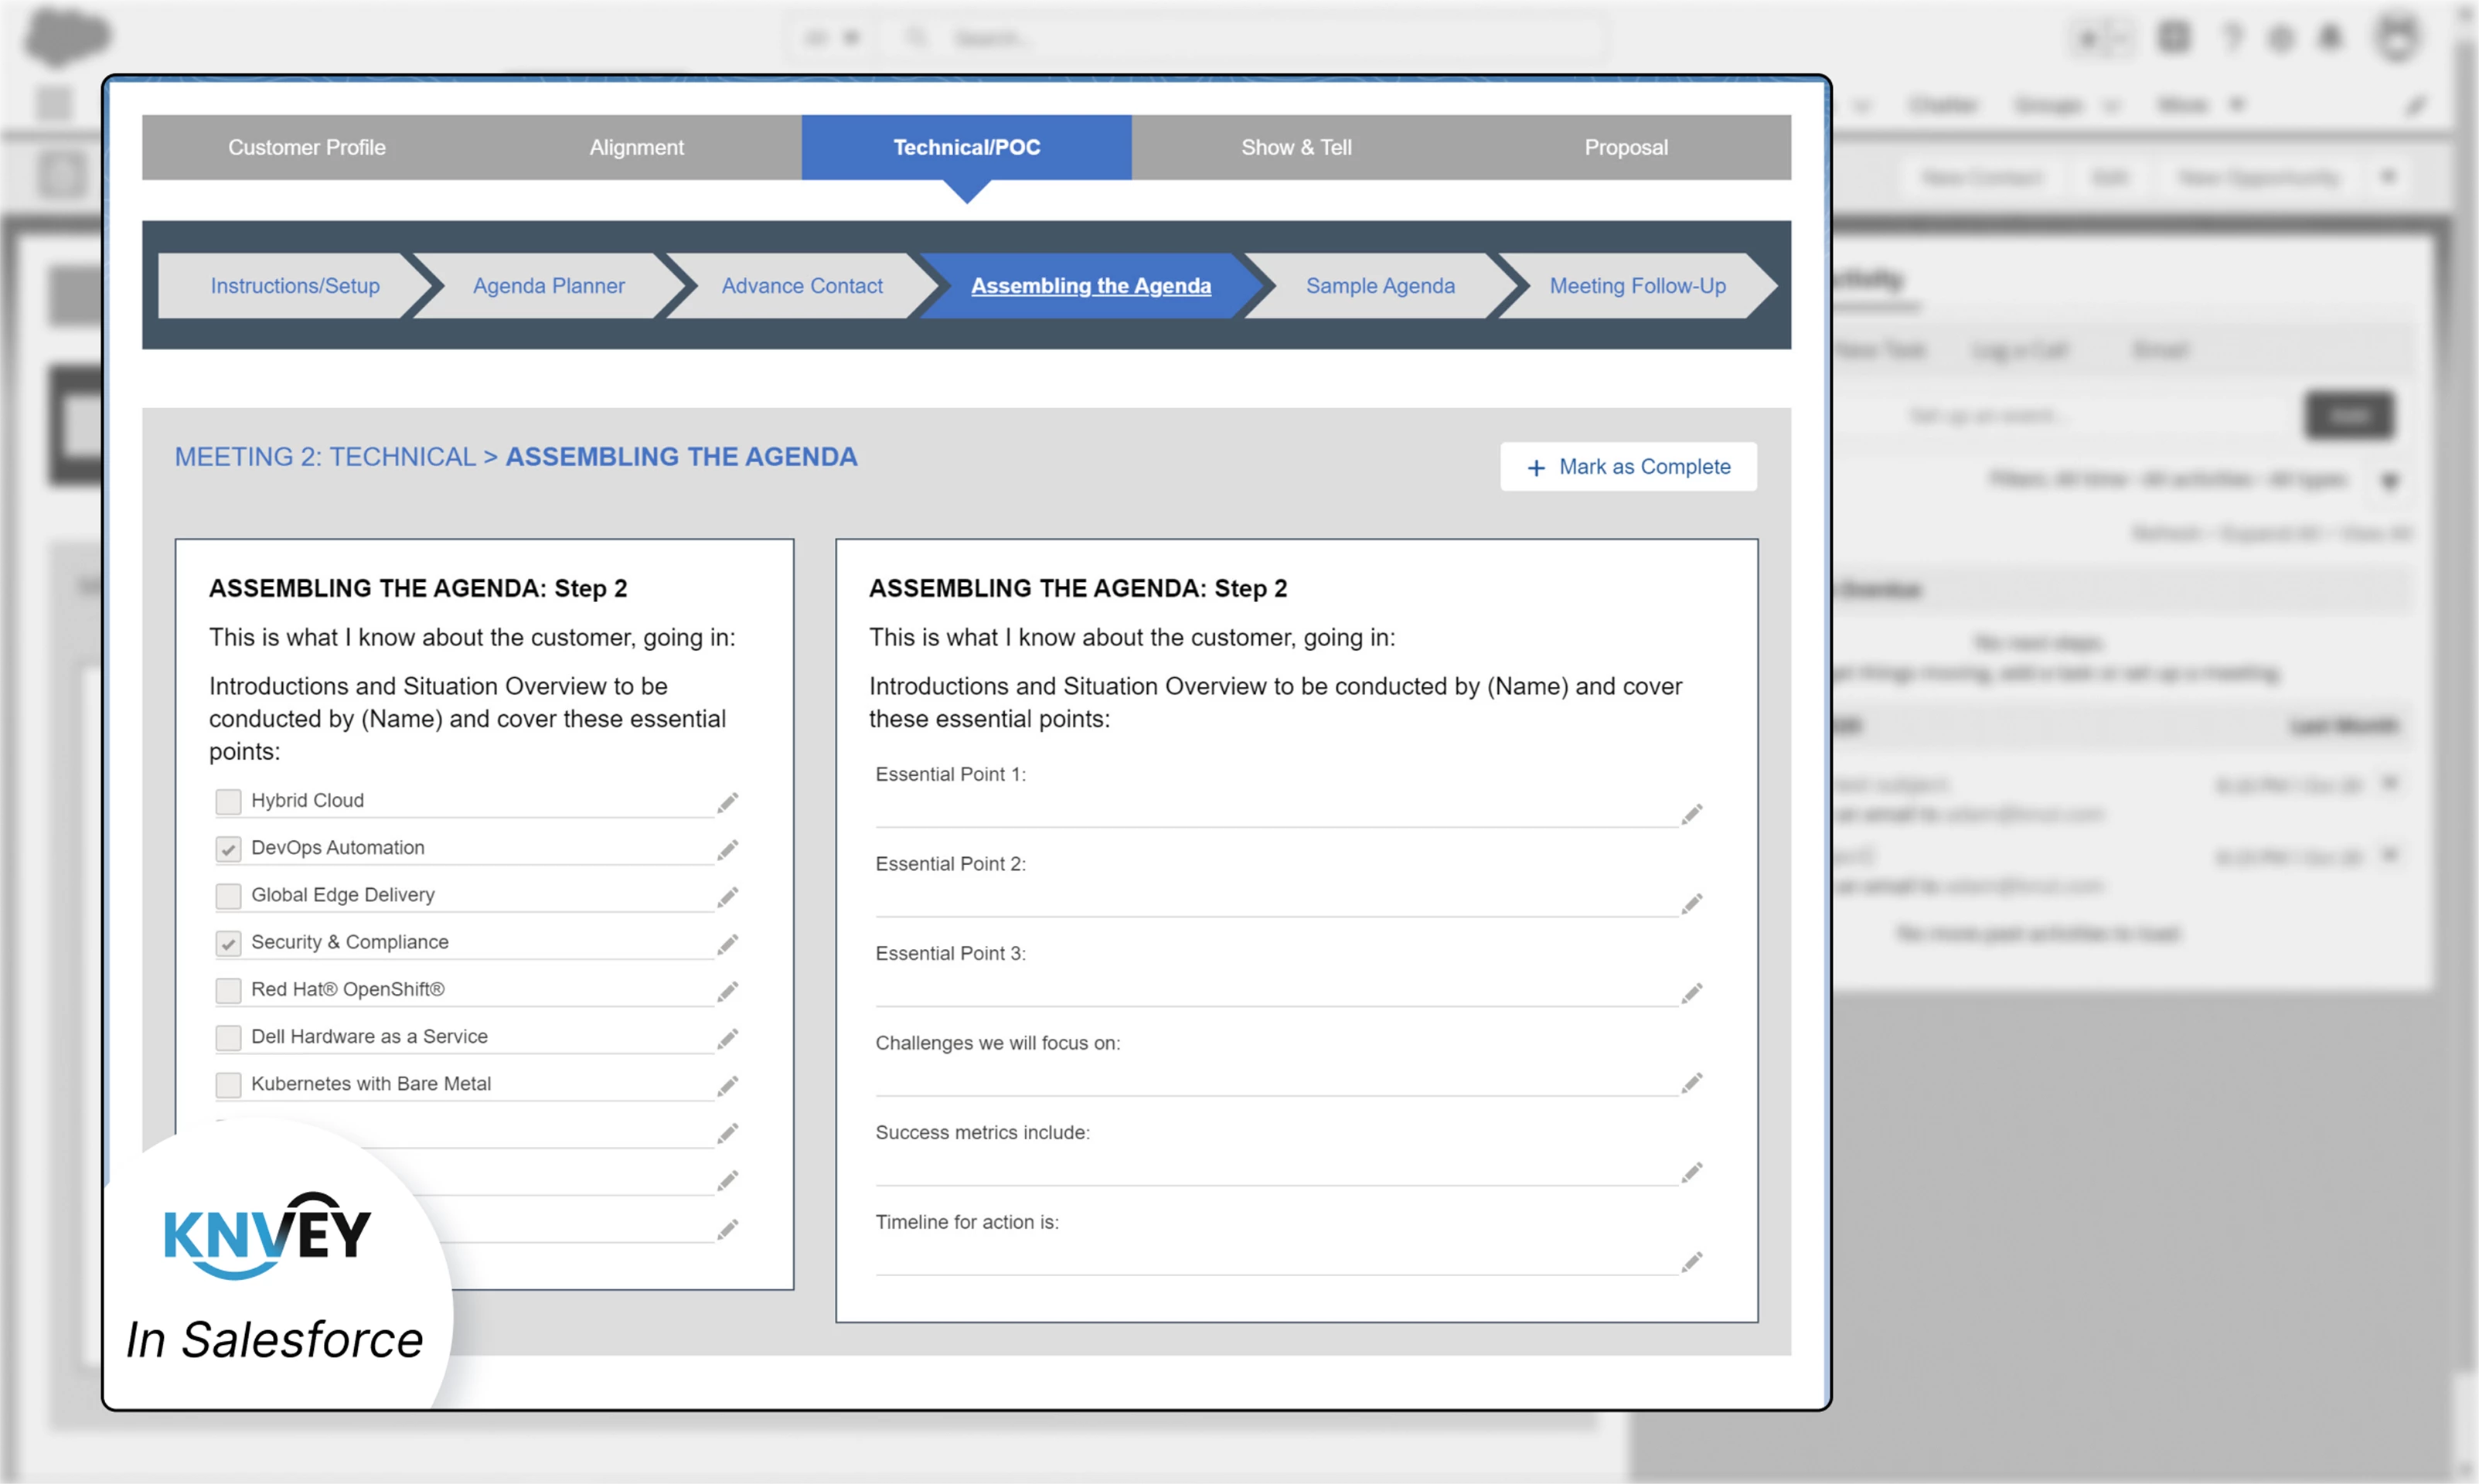Edit Security & Compliance via pencil

click(728, 944)
